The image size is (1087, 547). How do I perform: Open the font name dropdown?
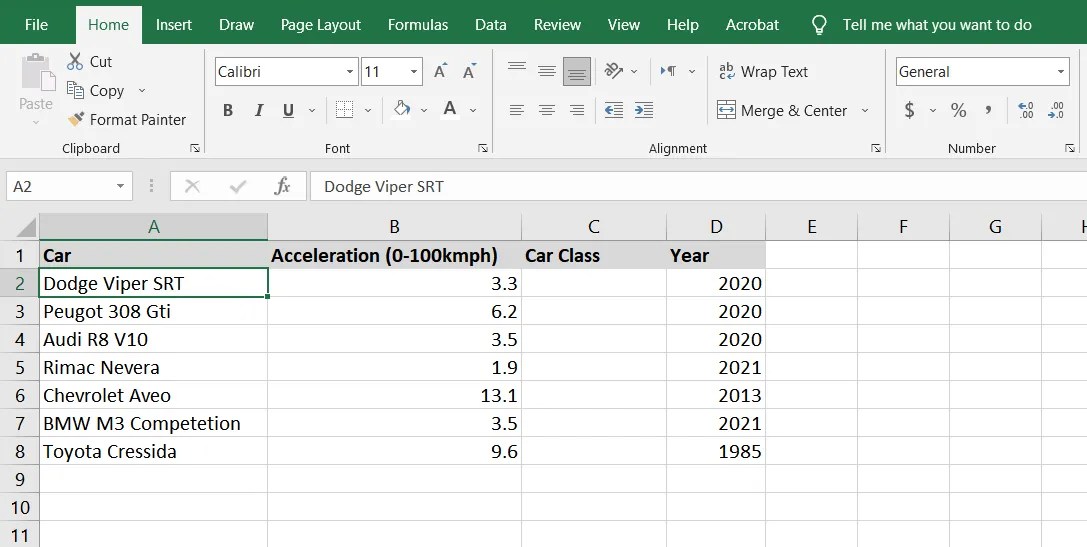click(350, 71)
